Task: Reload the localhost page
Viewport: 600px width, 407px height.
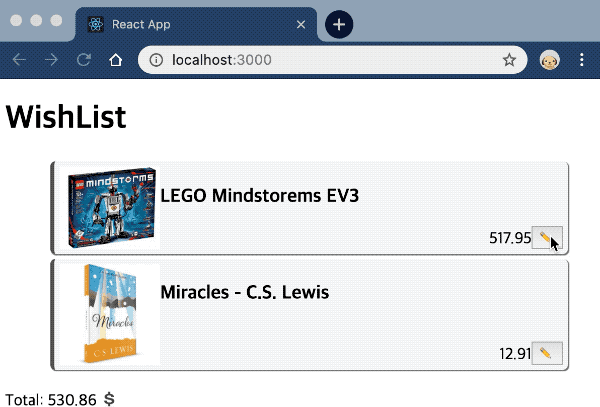Action: (84, 60)
